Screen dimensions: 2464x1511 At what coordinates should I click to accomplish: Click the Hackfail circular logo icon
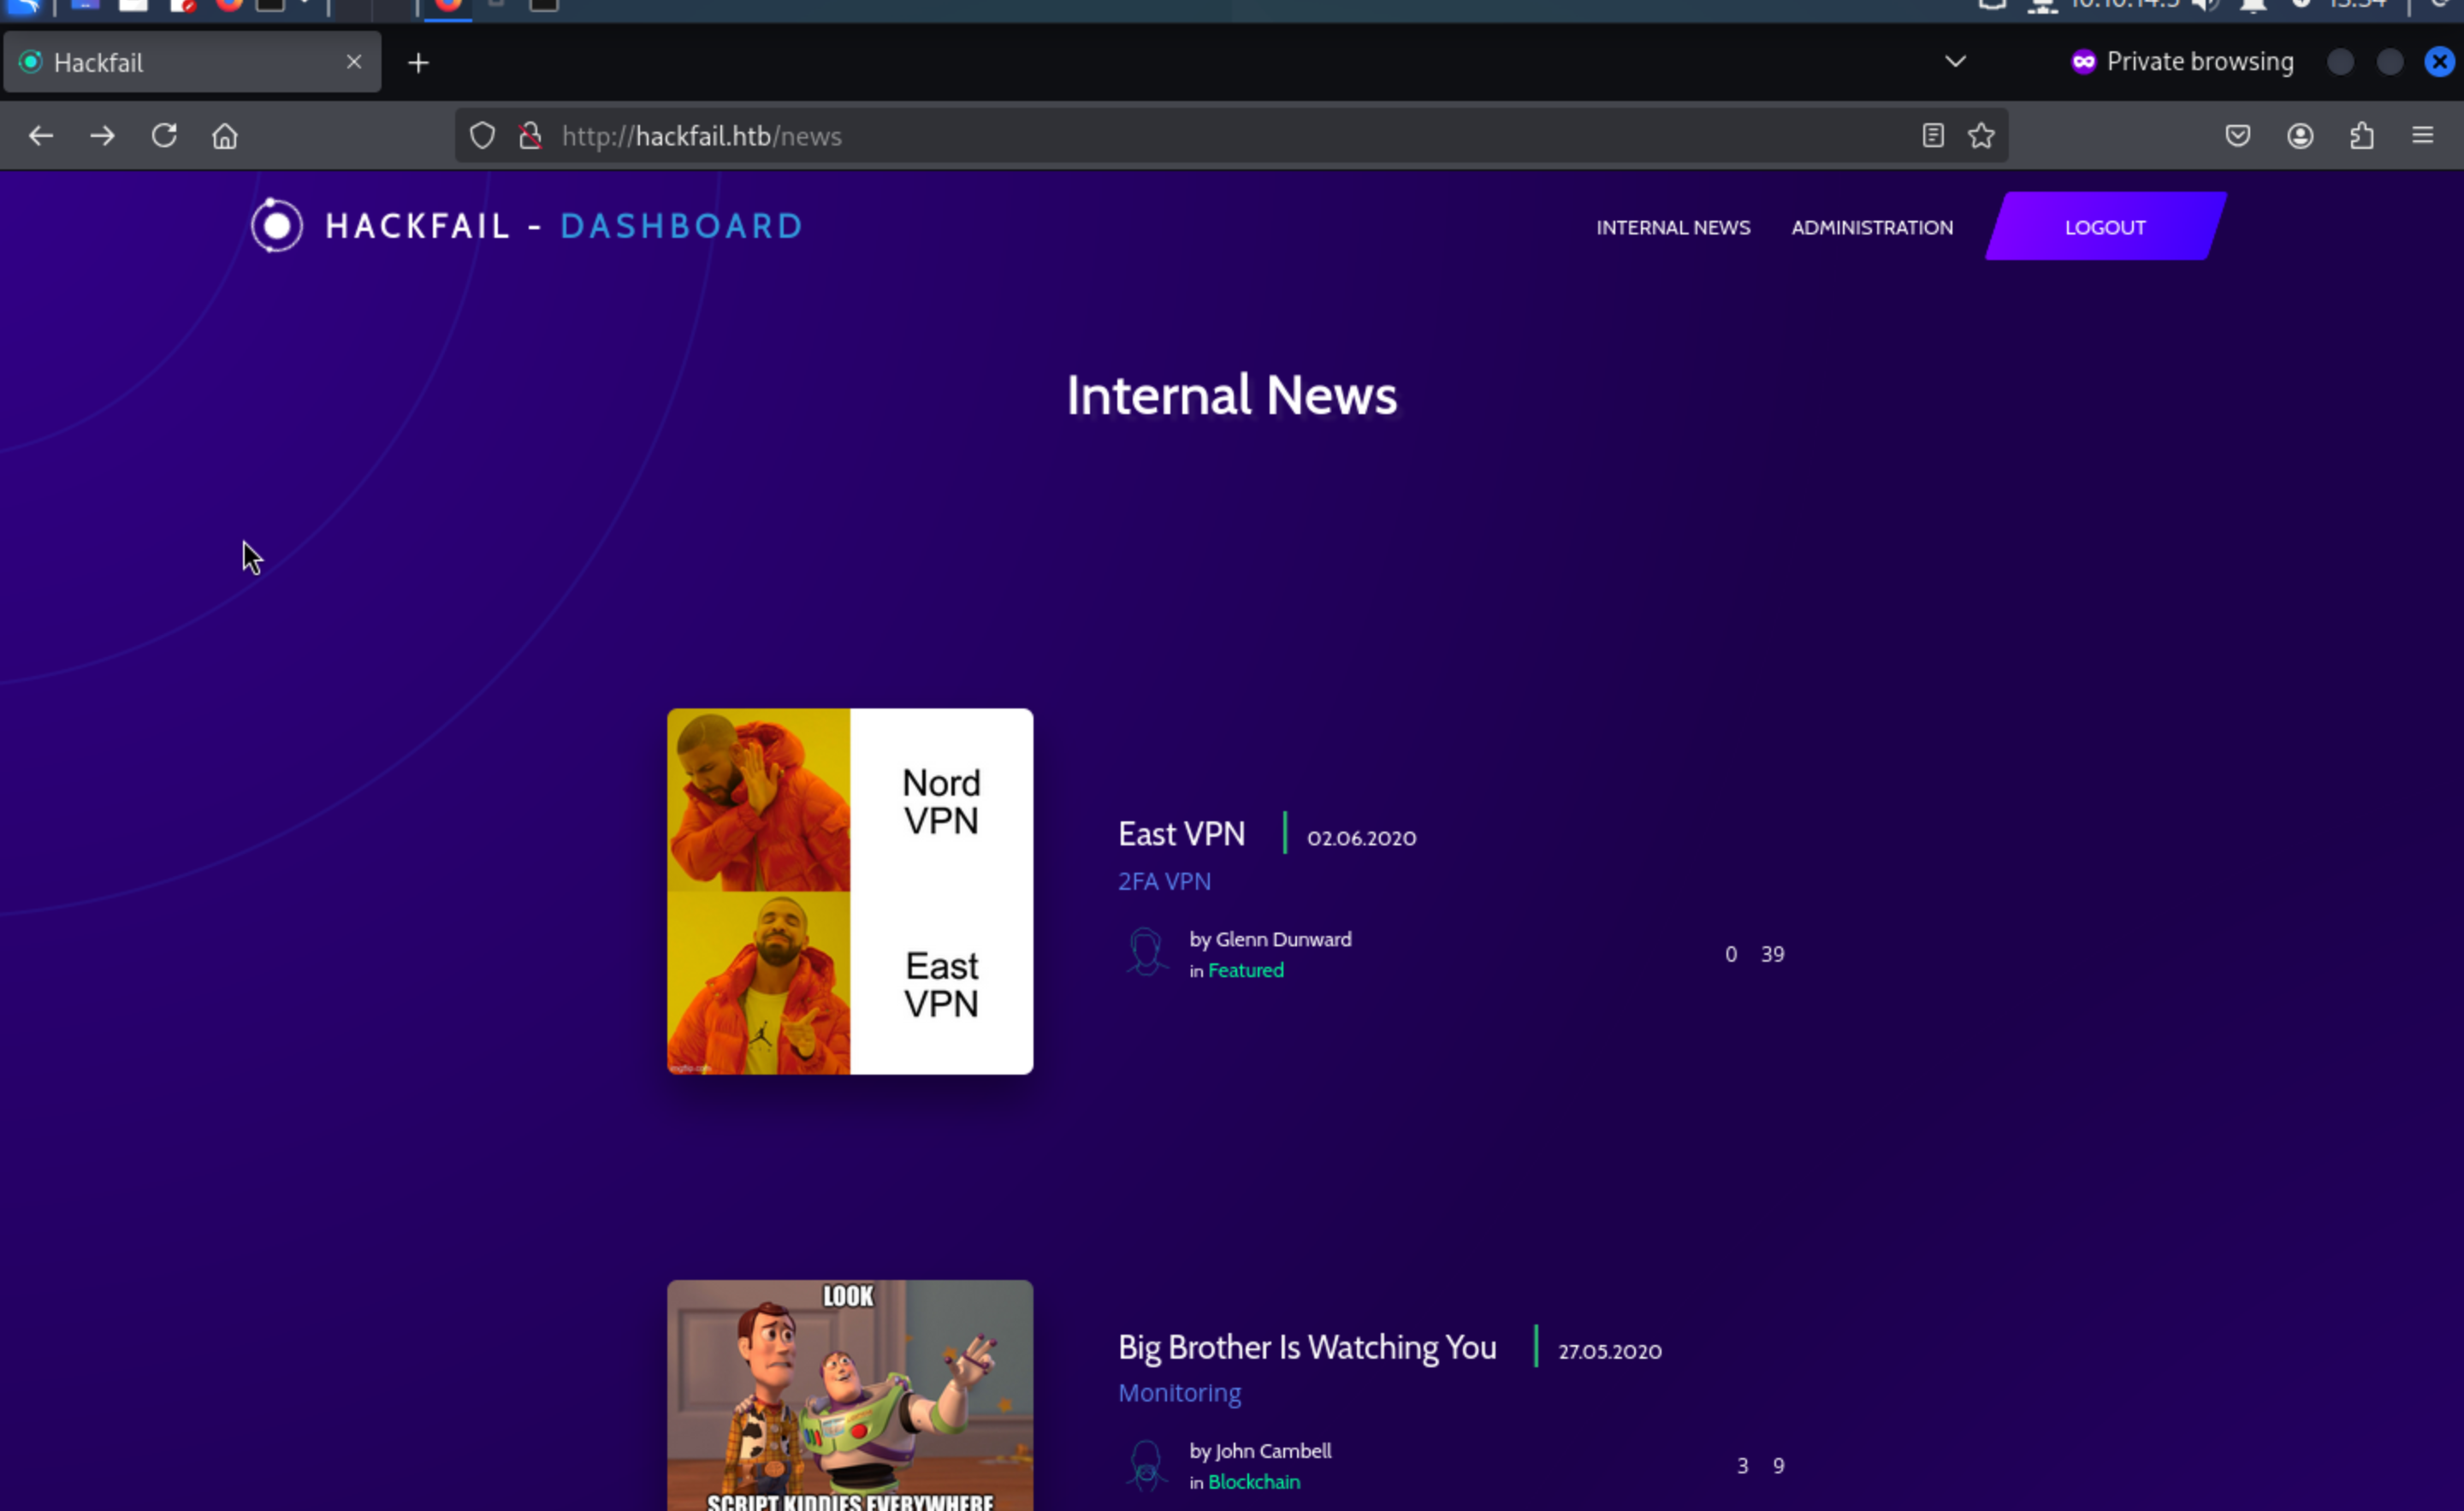pyautogui.click(x=277, y=226)
